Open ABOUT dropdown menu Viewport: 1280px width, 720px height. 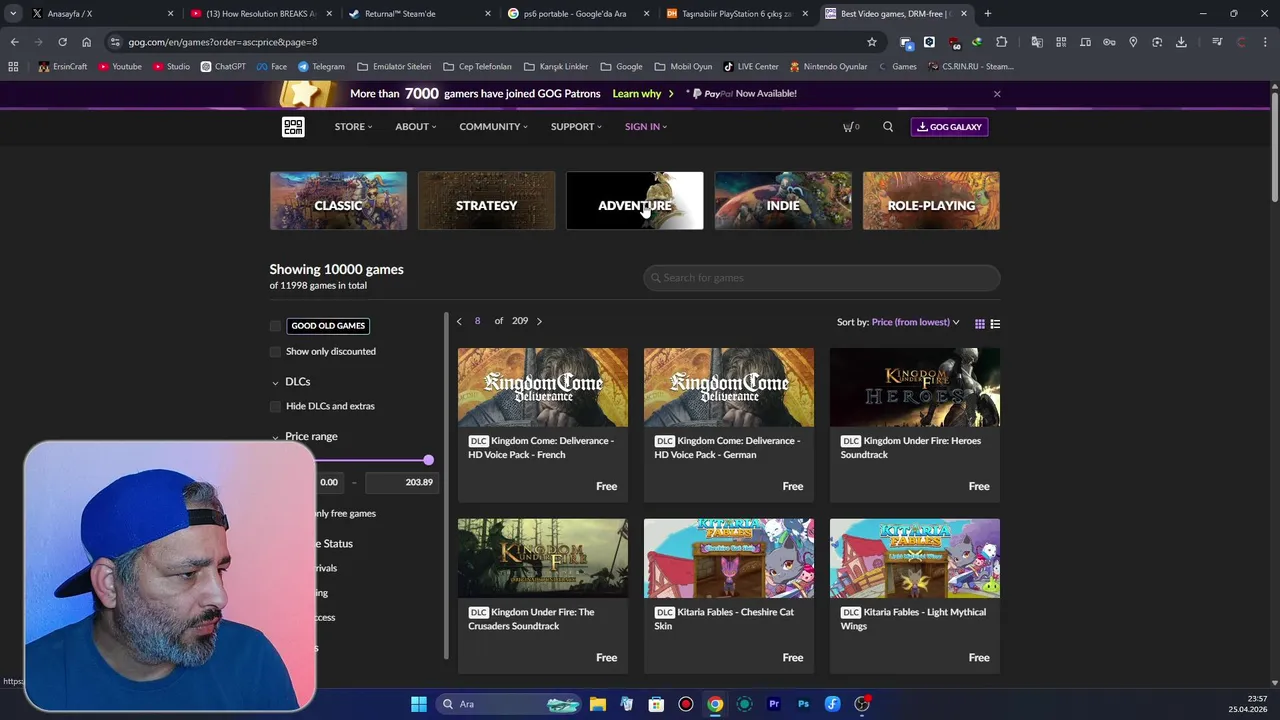tap(415, 127)
